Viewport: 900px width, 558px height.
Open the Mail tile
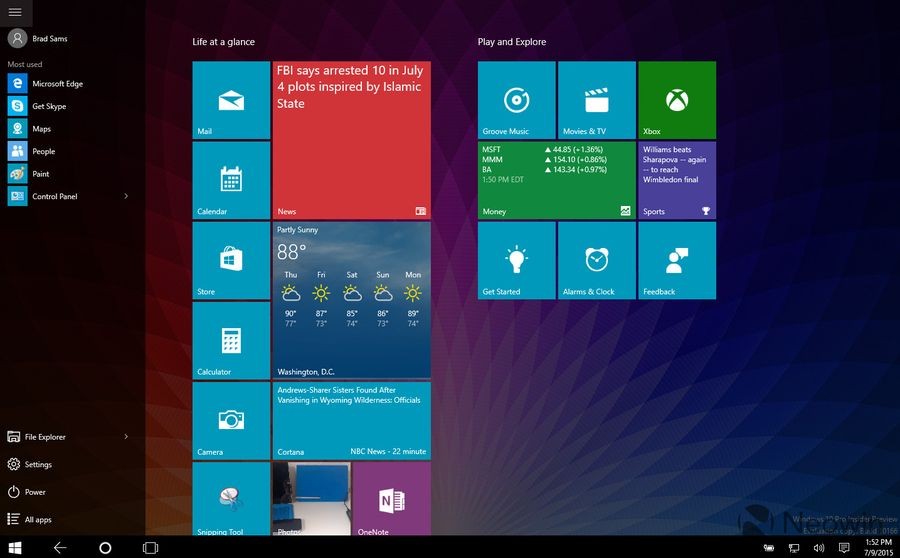(231, 100)
